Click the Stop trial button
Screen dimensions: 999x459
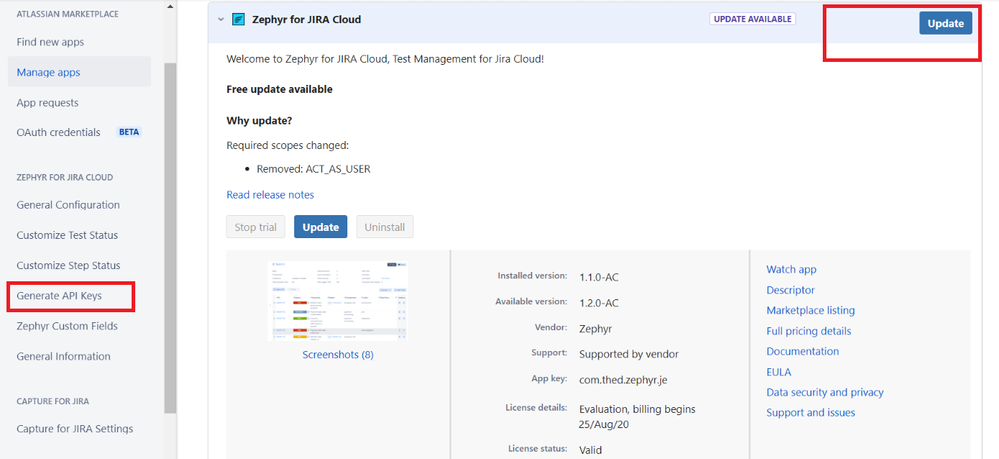255,227
